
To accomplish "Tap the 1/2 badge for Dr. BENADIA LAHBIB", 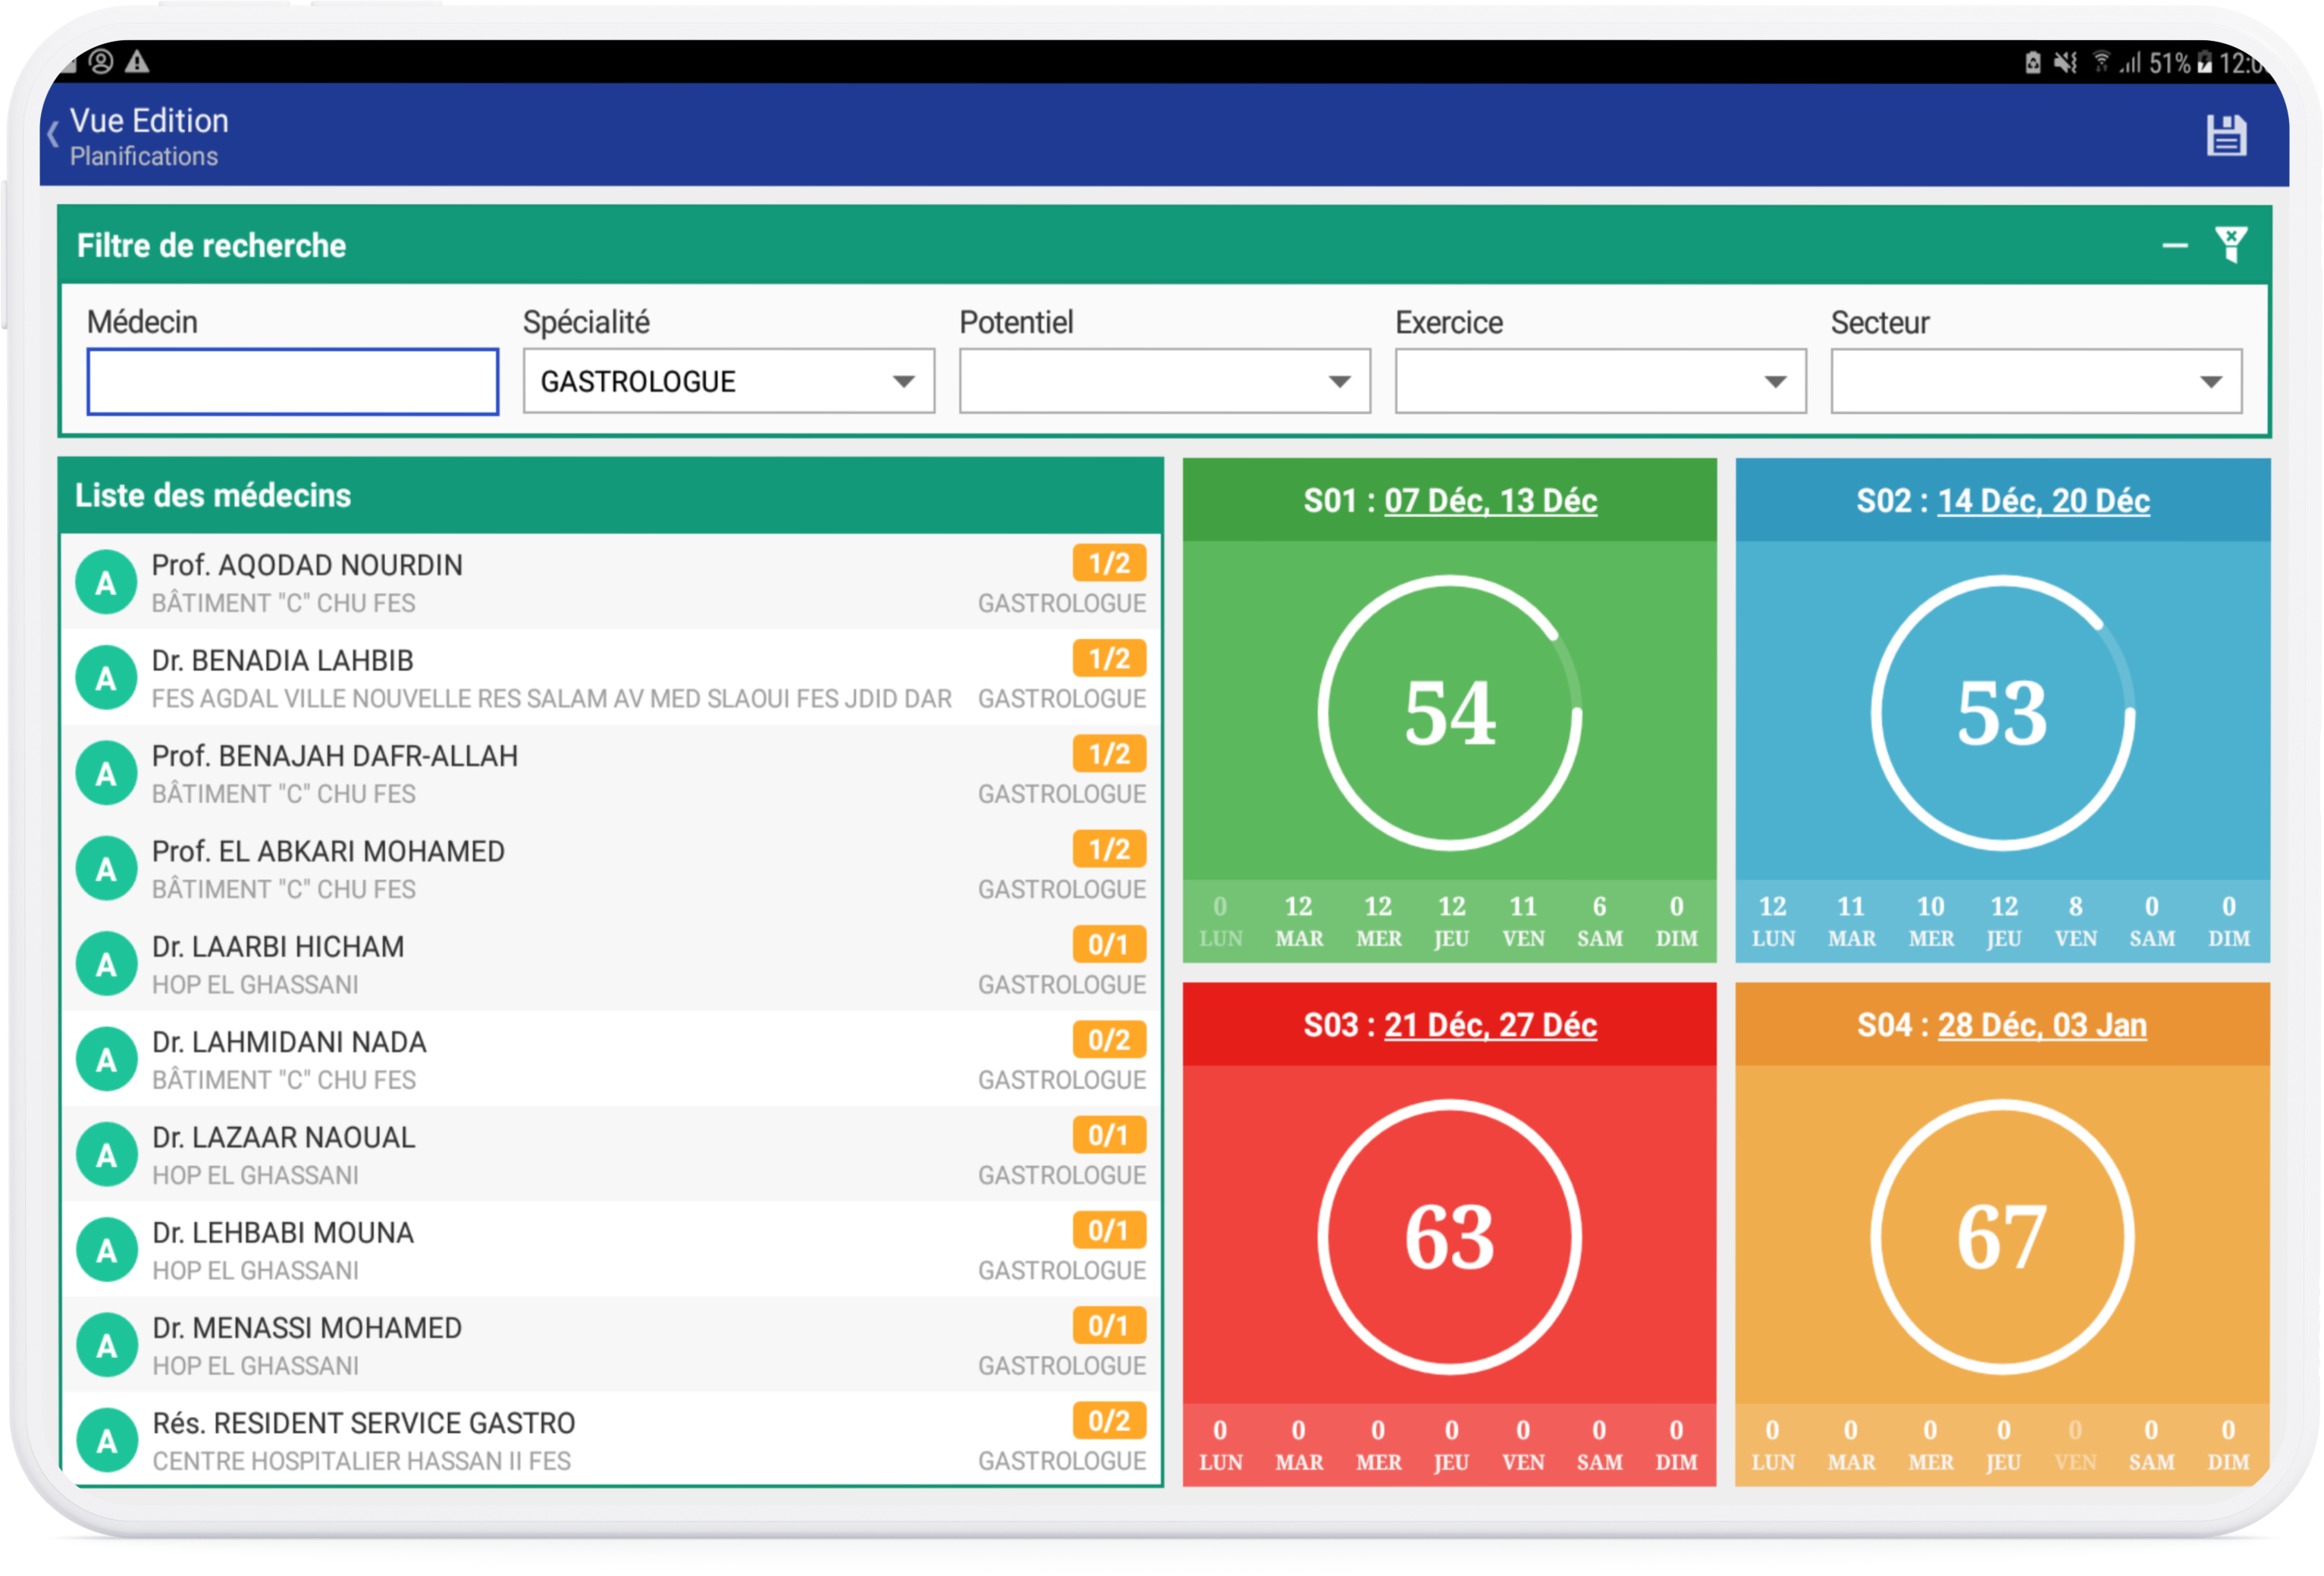I will 1109,658.
